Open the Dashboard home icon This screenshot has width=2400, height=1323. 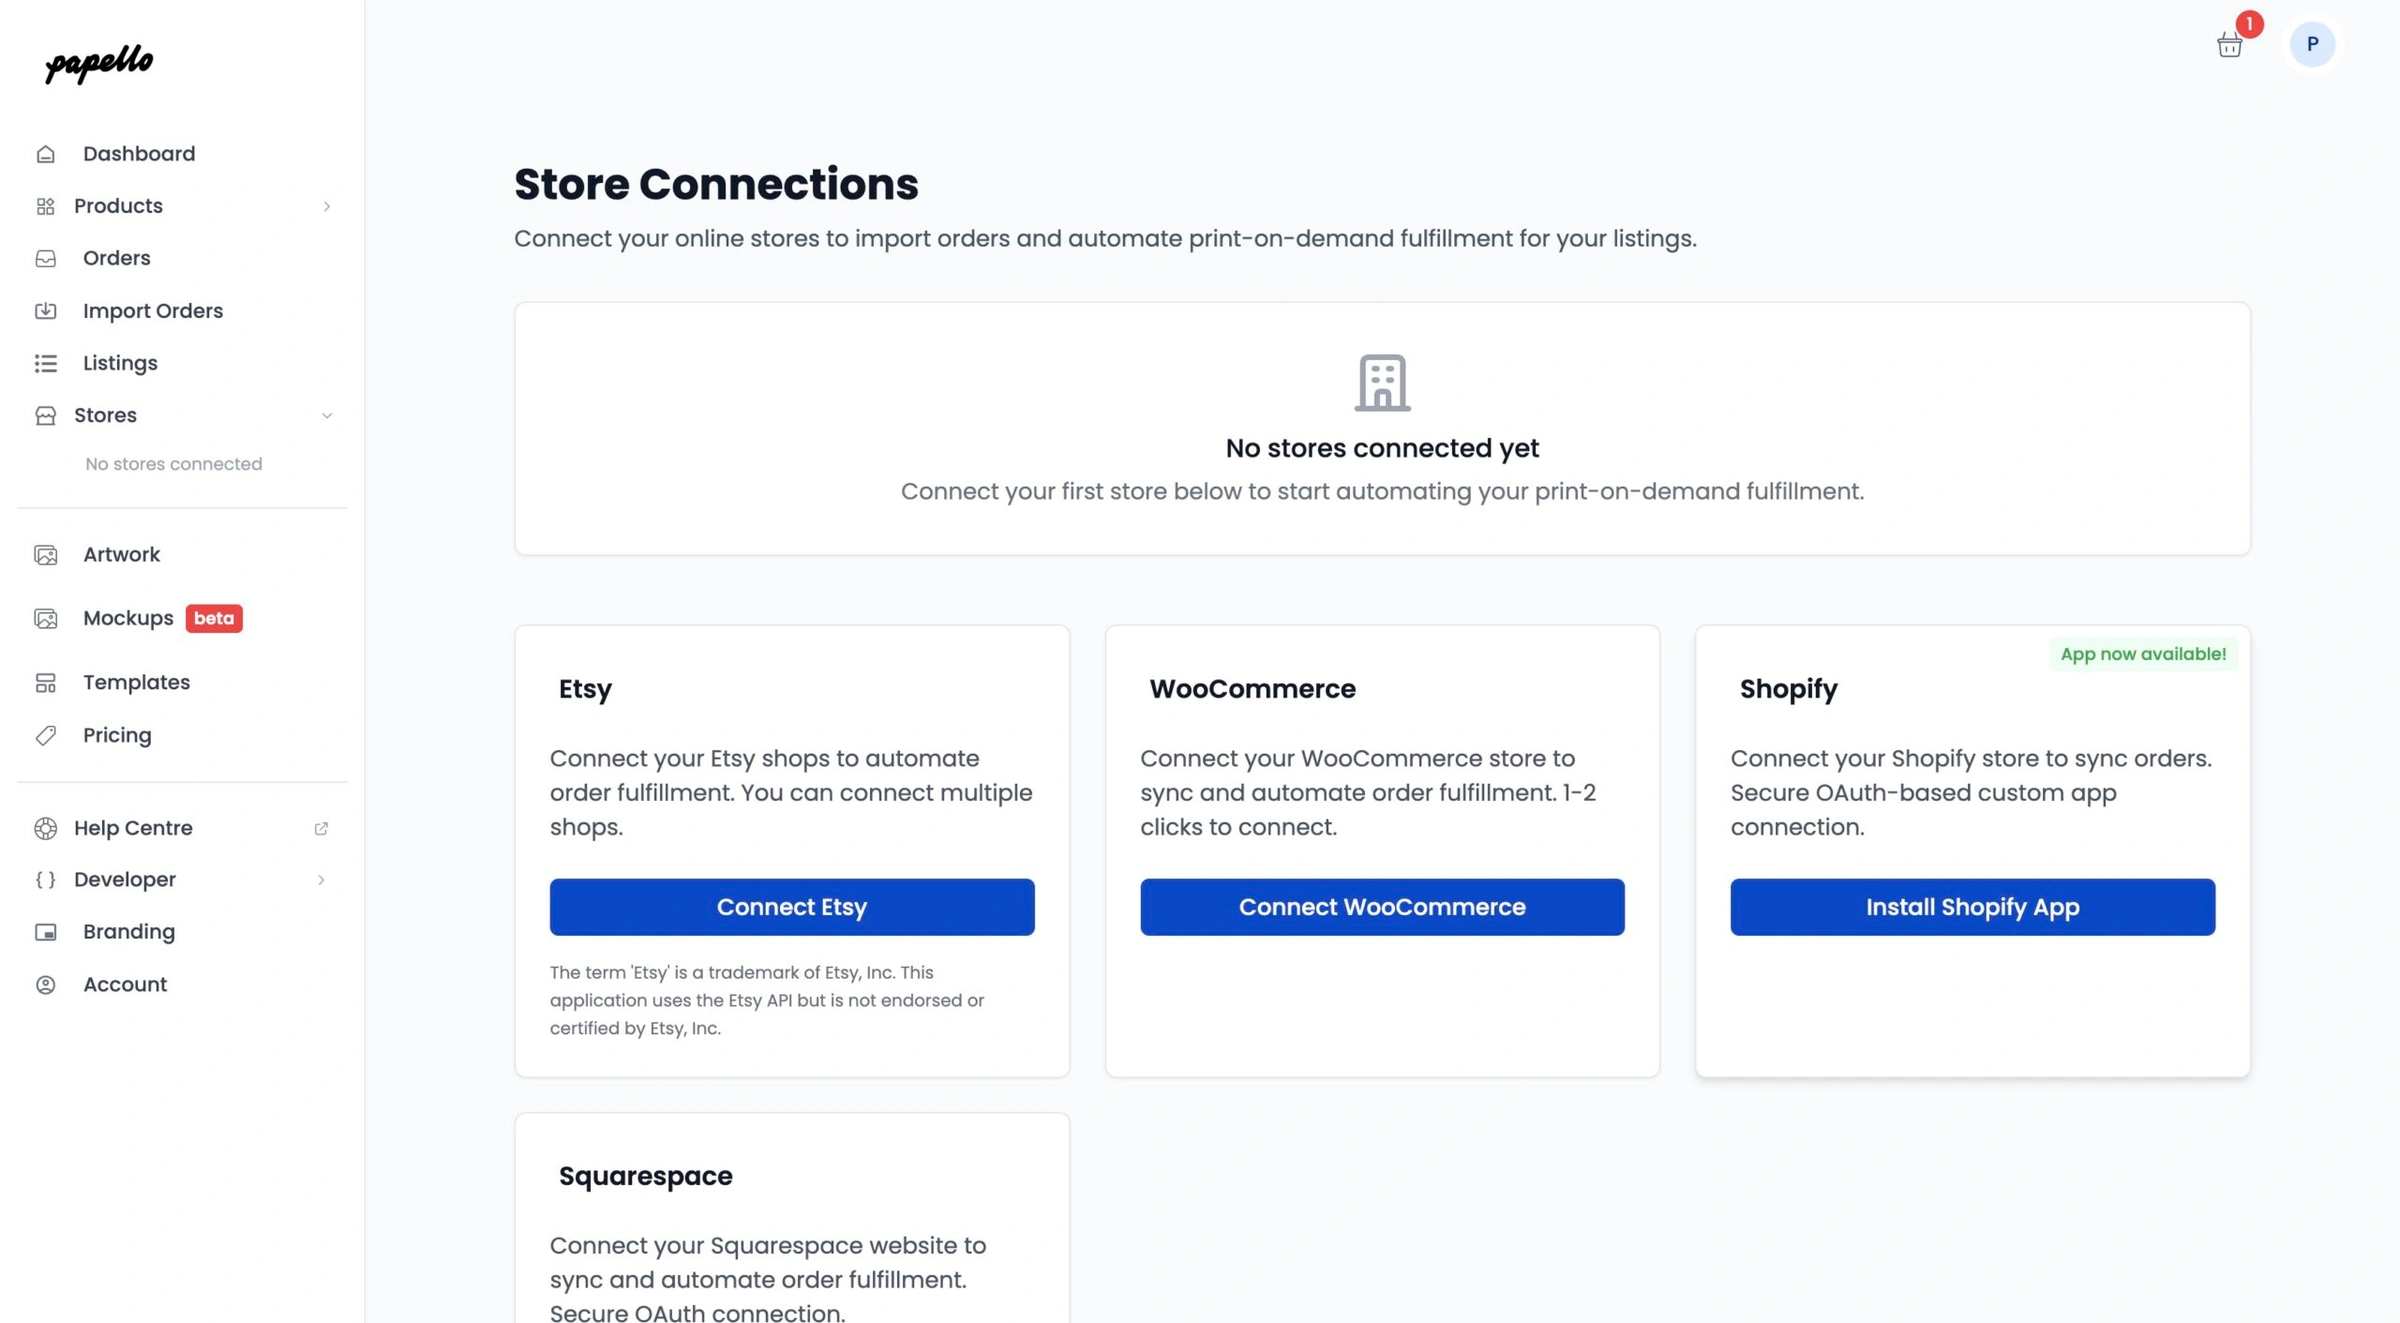[46, 153]
